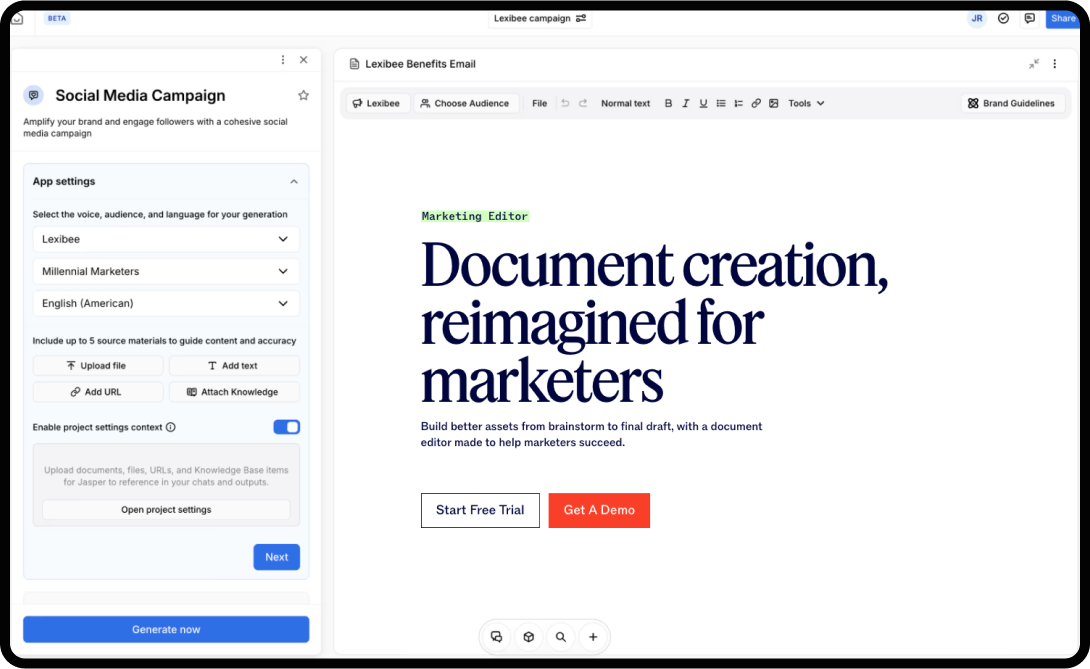Toggle bold formatting in the editor toolbar
This screenshot has height=669, width=1090.
coord(668,103)
